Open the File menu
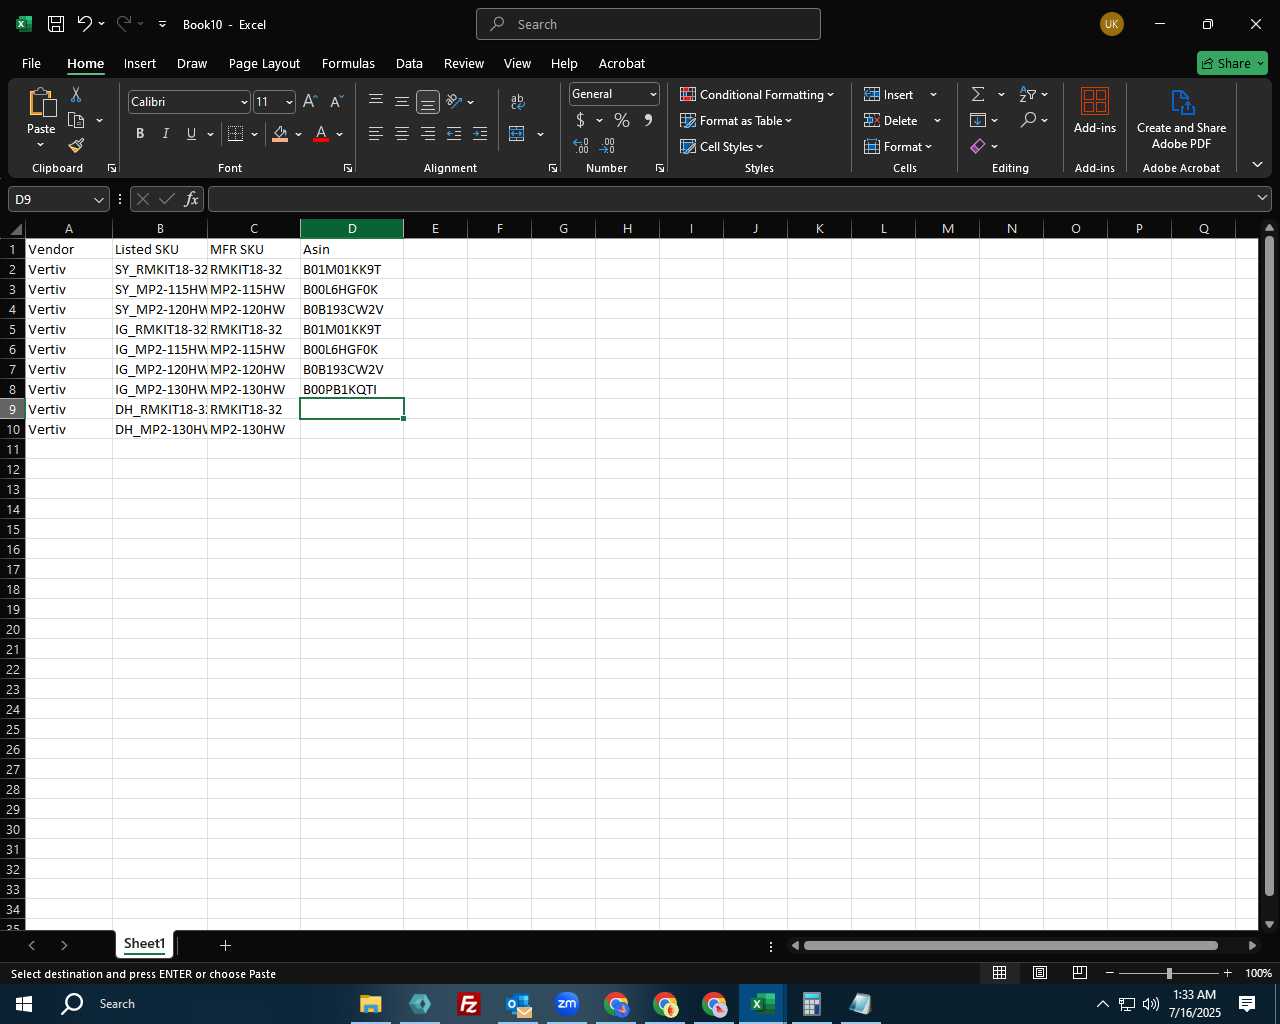 (31, 63)
